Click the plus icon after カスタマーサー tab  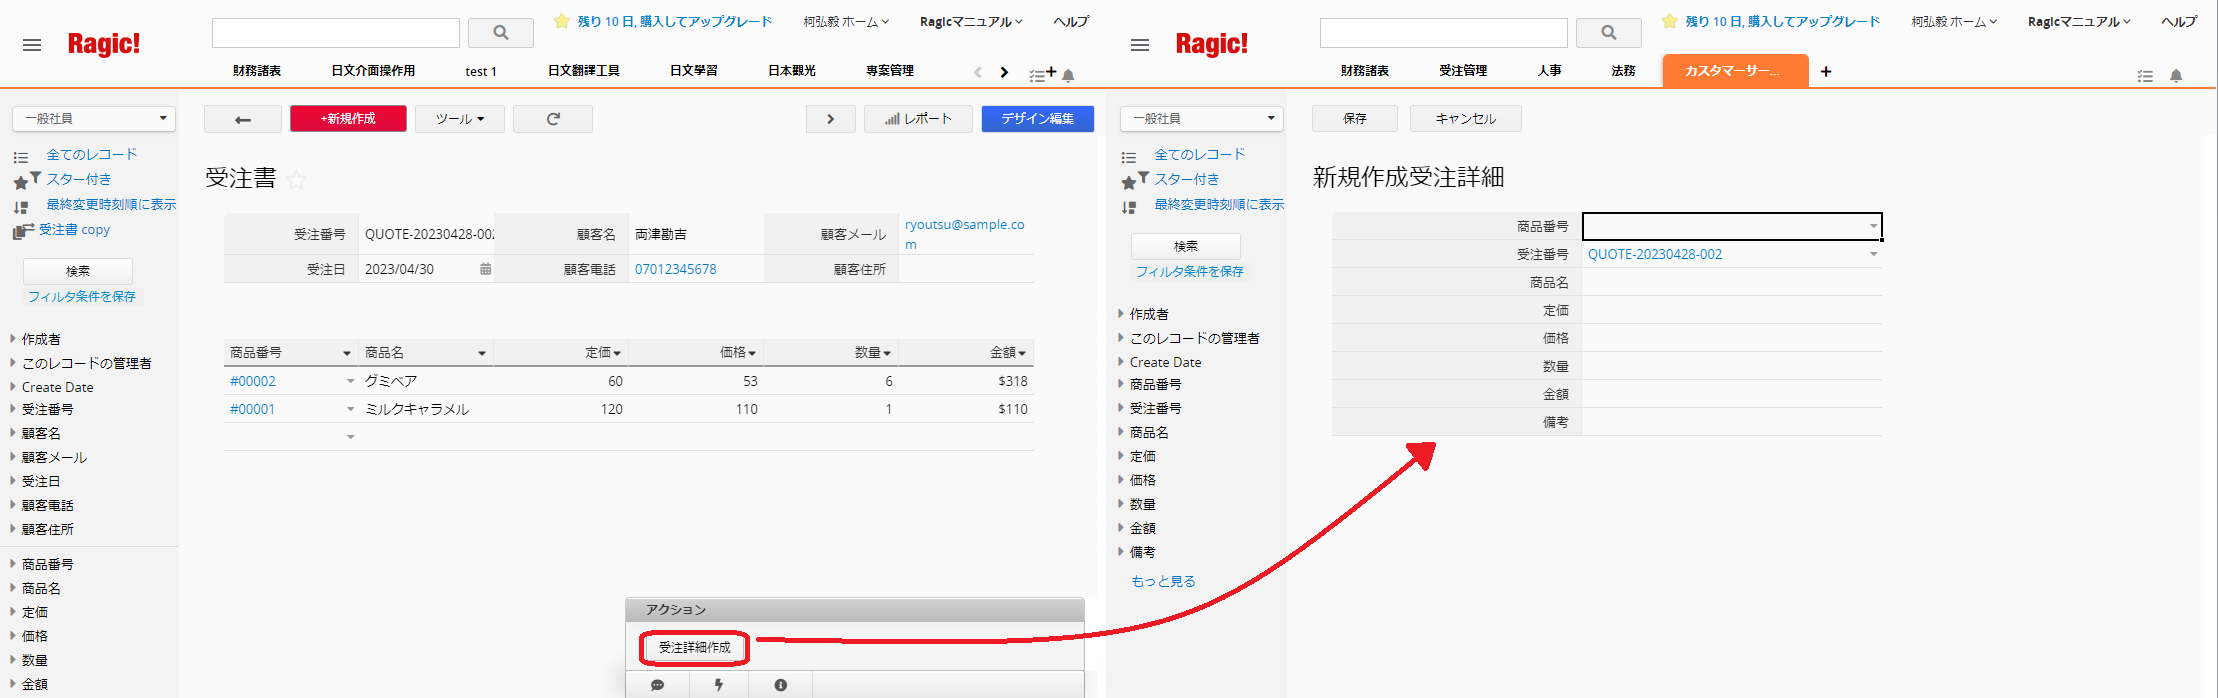1826,71
